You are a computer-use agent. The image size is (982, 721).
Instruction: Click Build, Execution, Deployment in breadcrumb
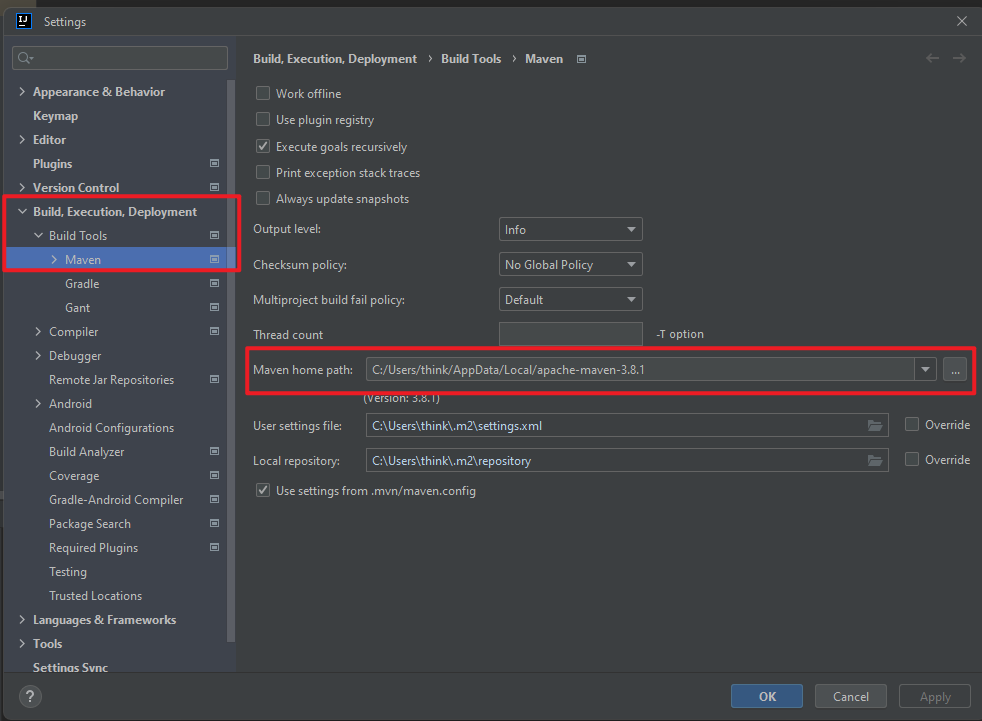[x=335, y=59]
